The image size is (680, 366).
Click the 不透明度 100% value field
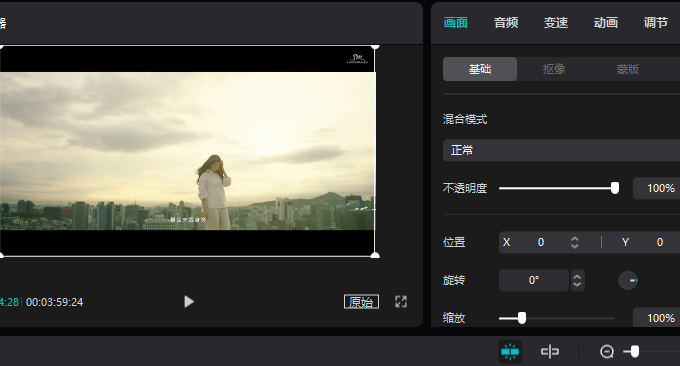657,188
